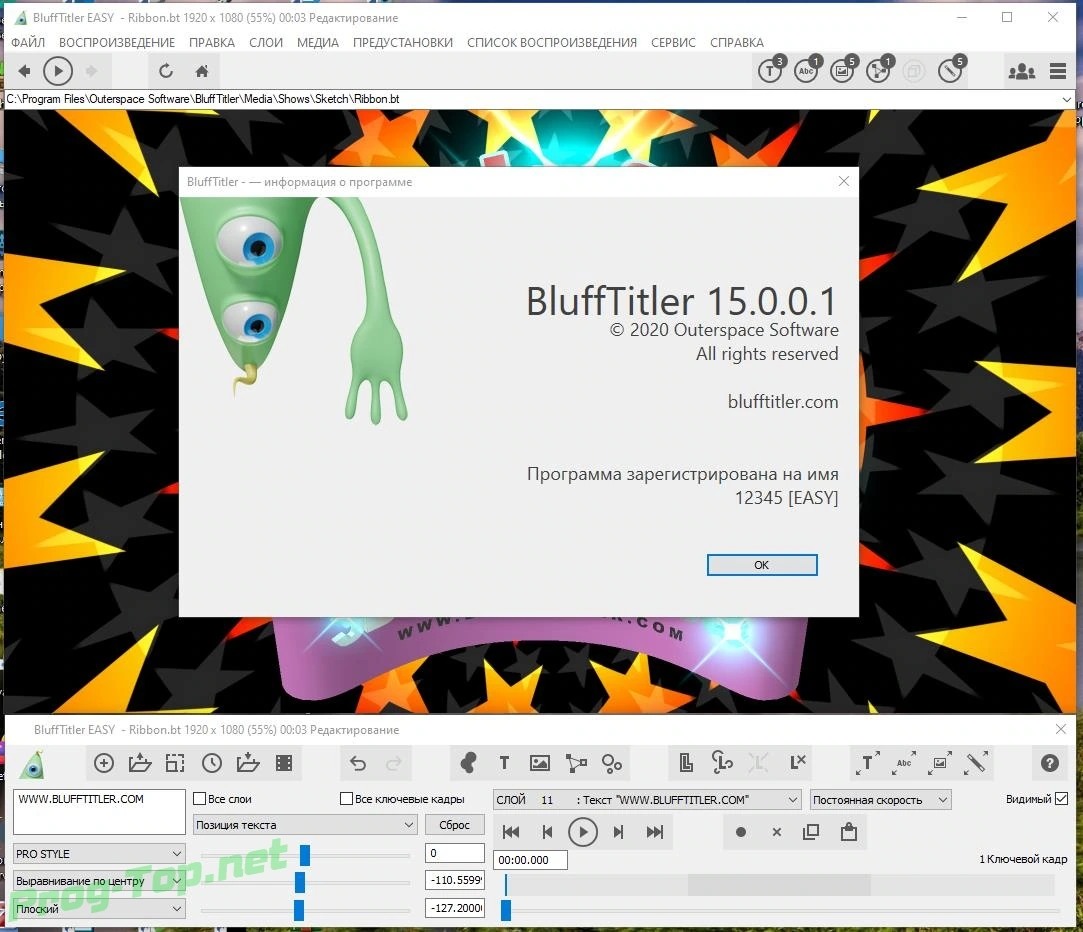Viewport: 1083px width, 932px height.
Task: Click the BluffTitler alien logo in the tool window
Action: click(32, 764)
